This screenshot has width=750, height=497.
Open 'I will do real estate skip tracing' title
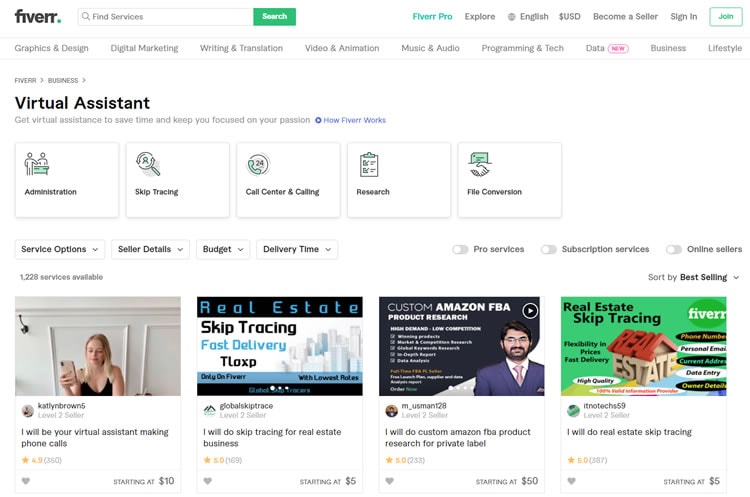tap(629, 432)
